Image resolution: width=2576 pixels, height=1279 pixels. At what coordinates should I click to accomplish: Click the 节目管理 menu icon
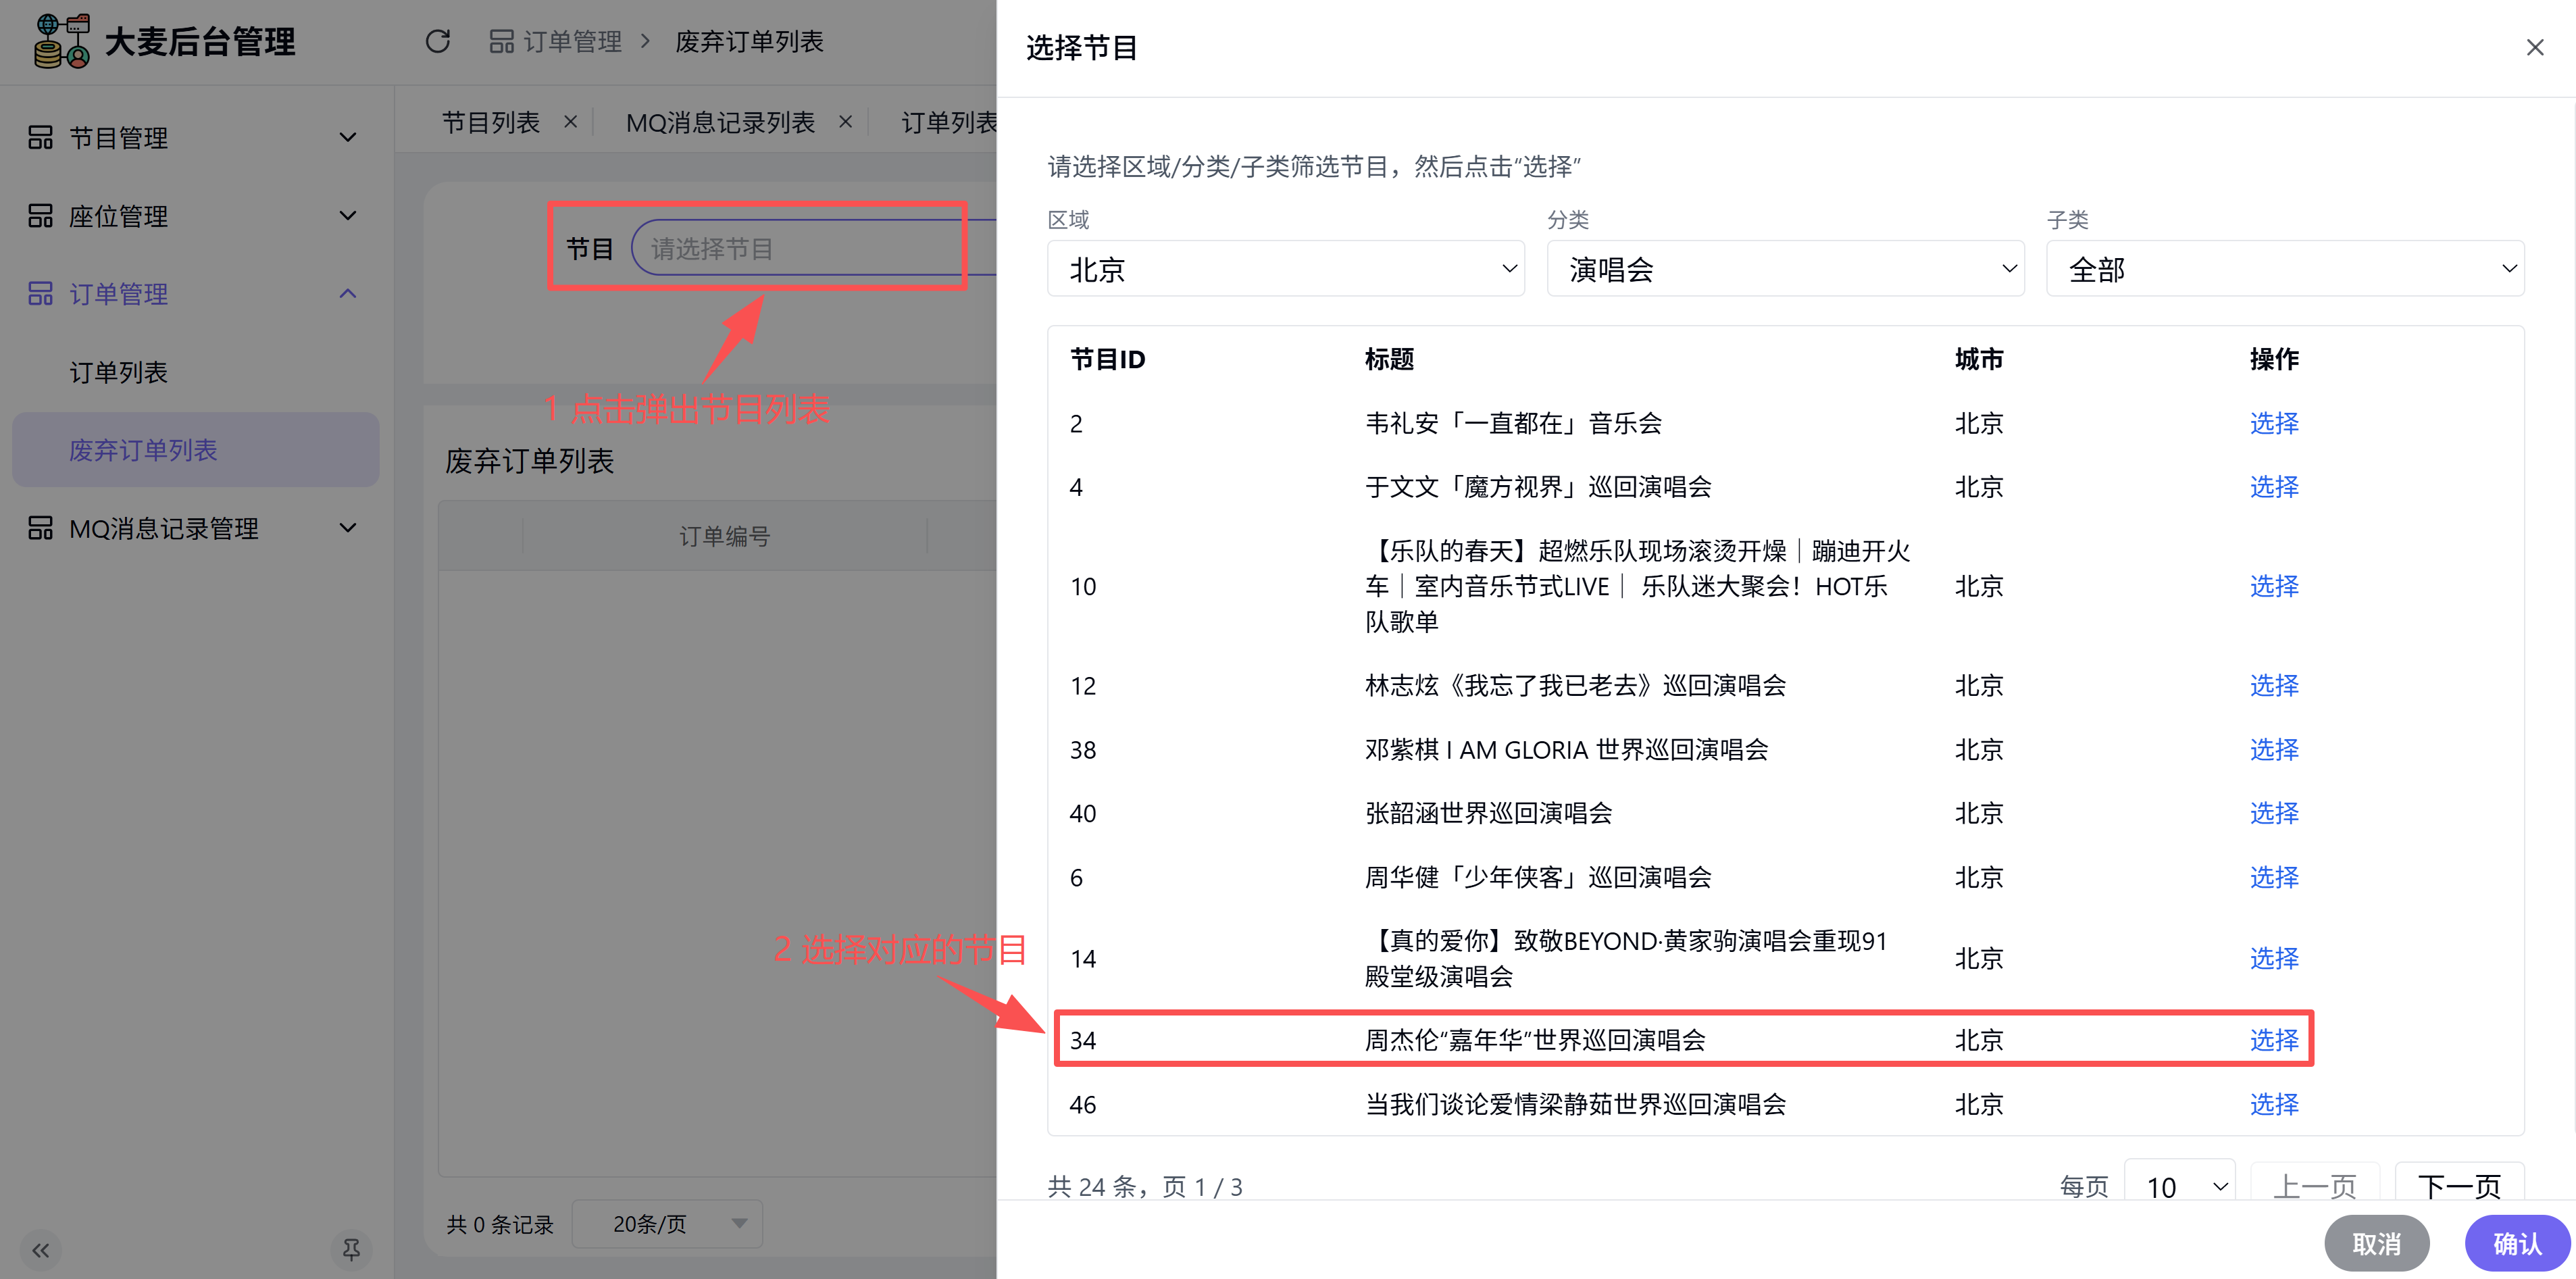pos(40,137)
